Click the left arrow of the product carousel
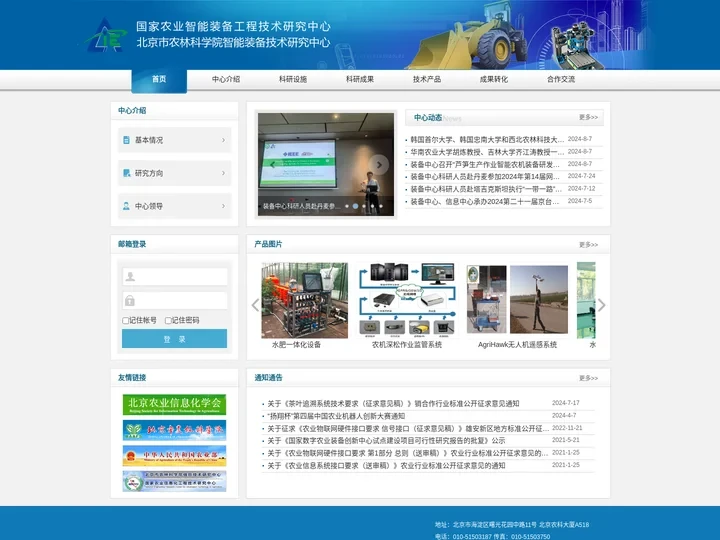Image resolution: width=720 pixels, height=540 pixels. click(255, 305)
